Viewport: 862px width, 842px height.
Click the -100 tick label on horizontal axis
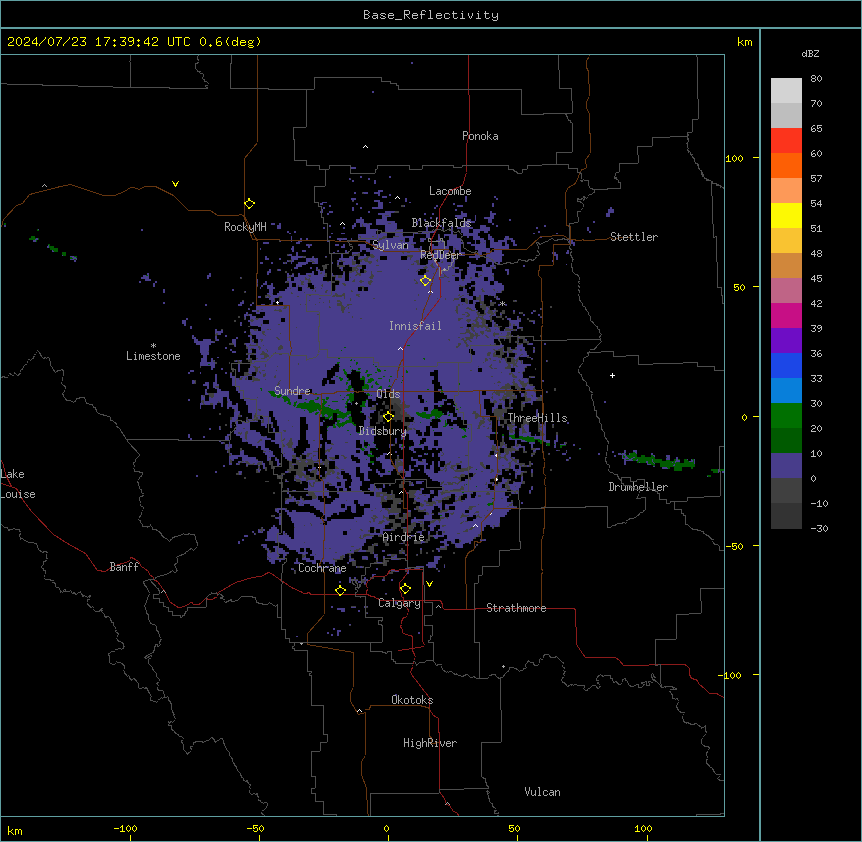125,828
